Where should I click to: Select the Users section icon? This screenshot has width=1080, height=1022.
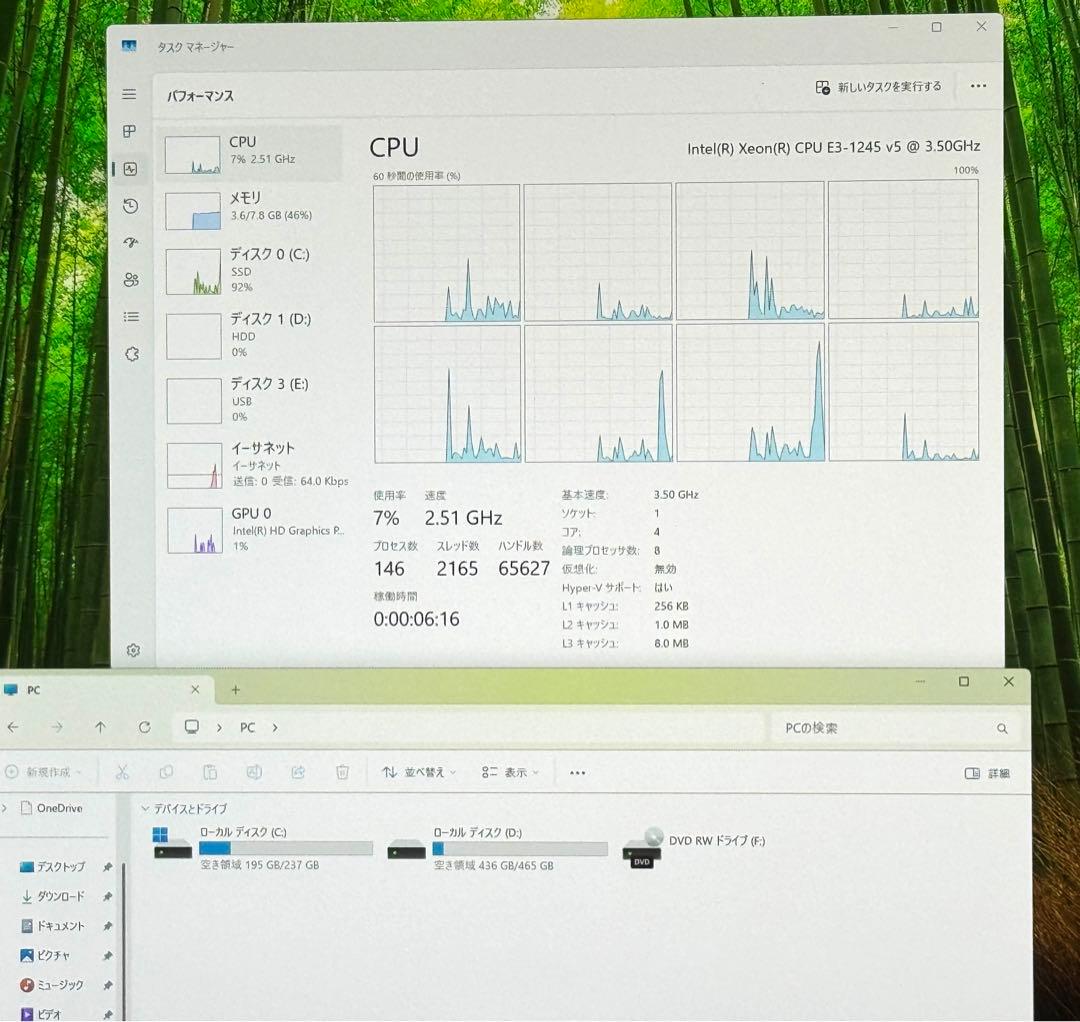[x=130, y=280]
